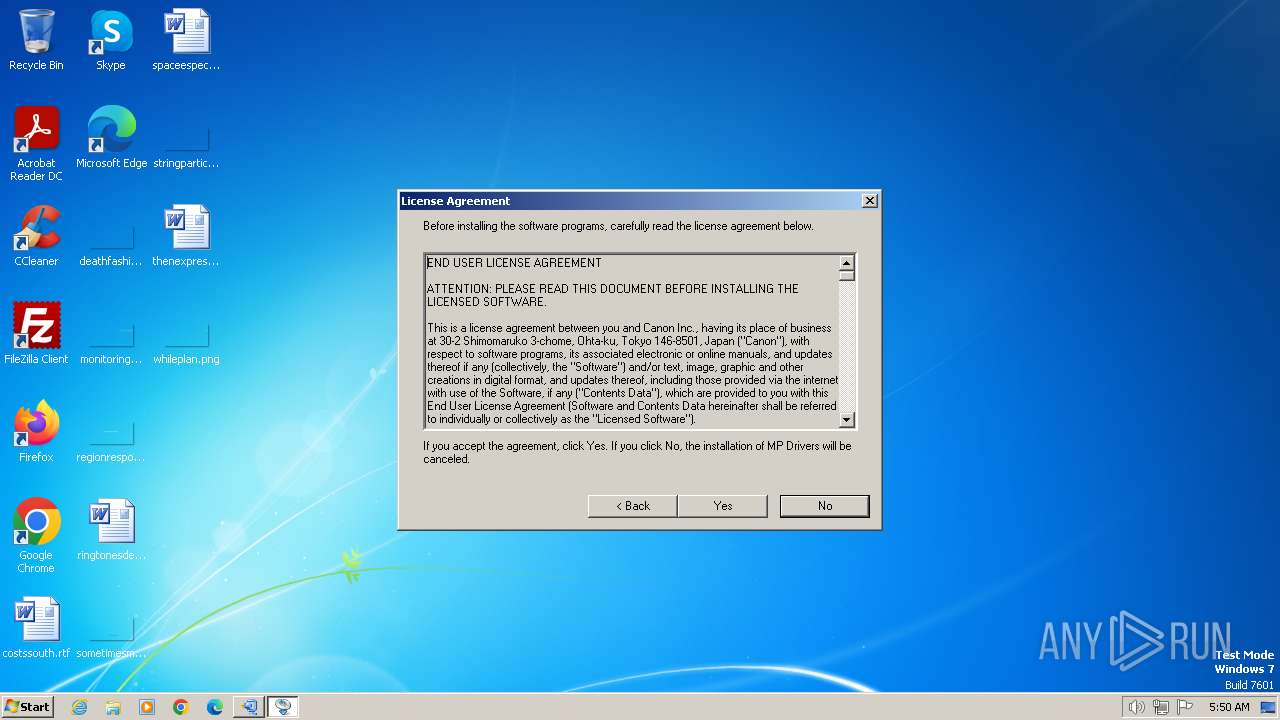
Task: Select the ringtonesde Word document
Action: tap(111, 530)
